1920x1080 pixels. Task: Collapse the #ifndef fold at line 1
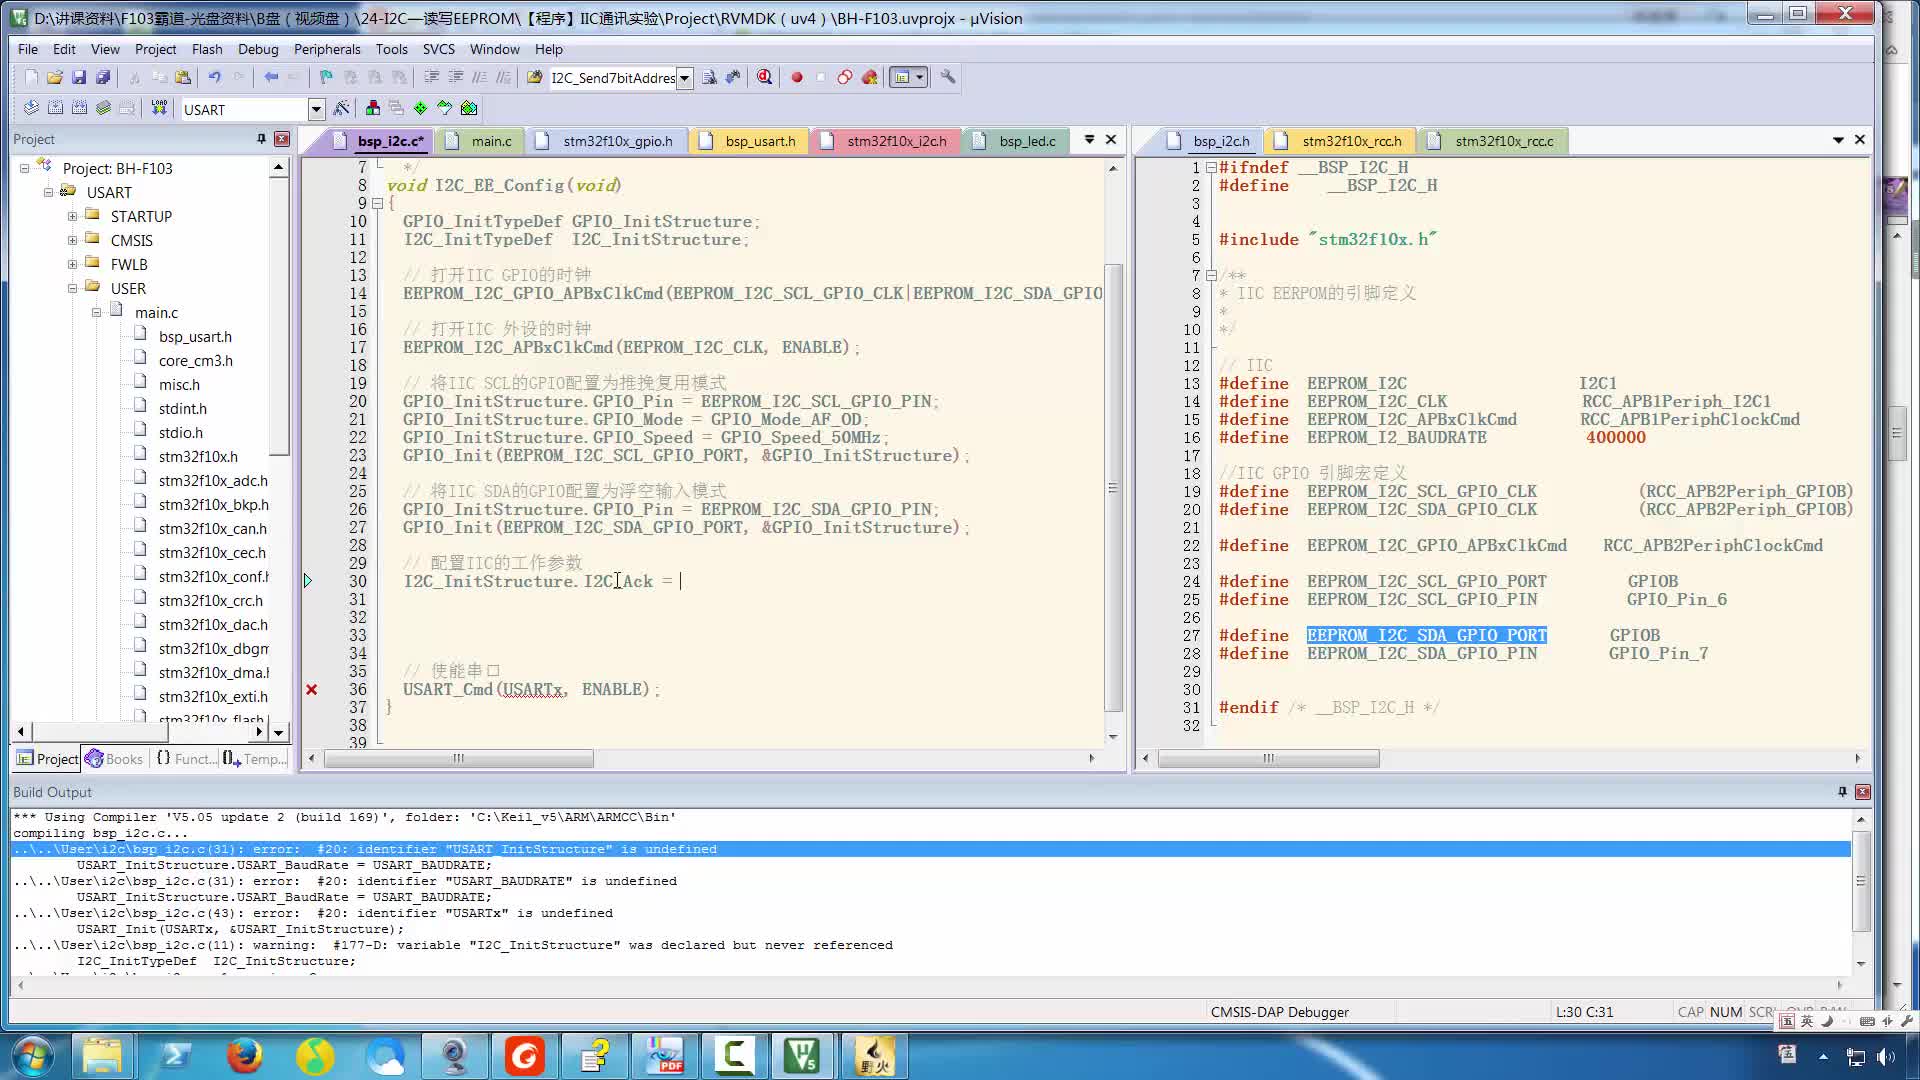pos(1211,167)
